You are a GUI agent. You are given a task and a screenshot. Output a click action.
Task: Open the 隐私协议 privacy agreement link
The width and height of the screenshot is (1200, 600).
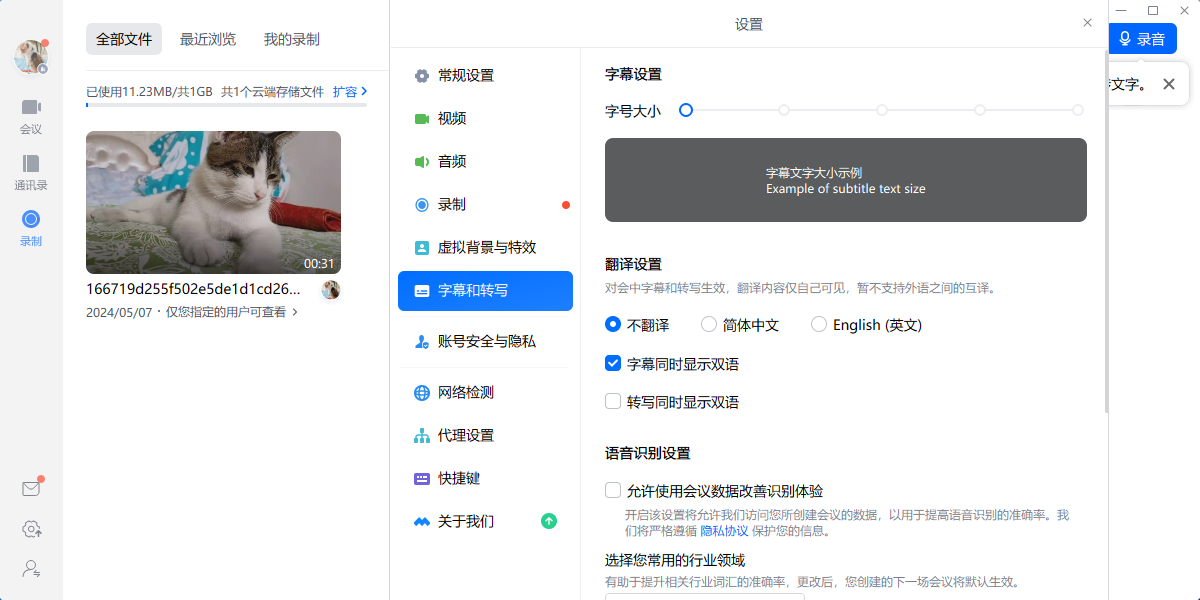[723, 531]
